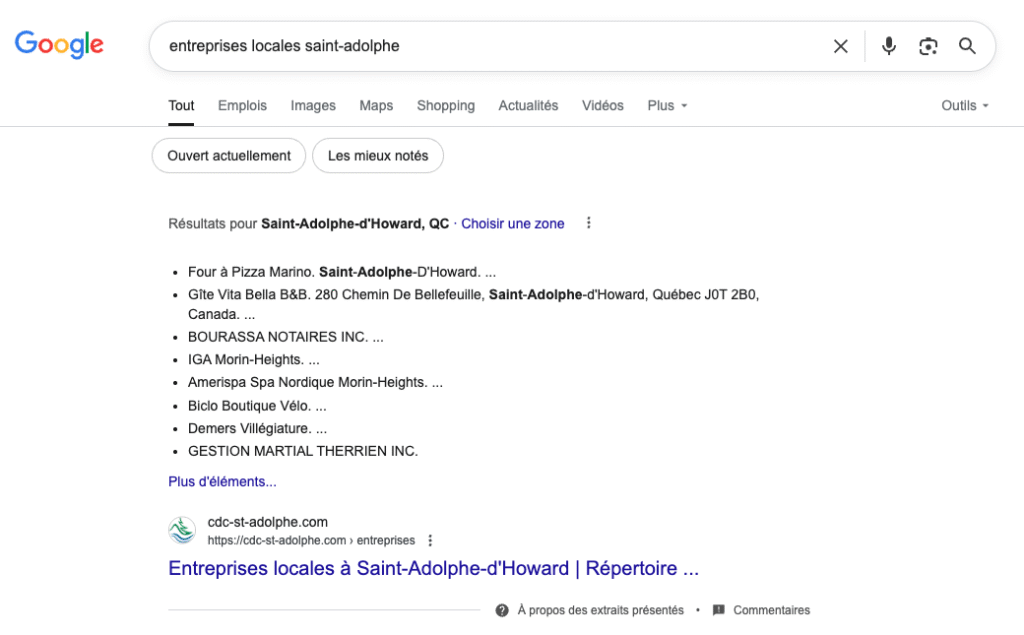Open Google Lens image search
1024x635 pixels.
click(928, 46)
